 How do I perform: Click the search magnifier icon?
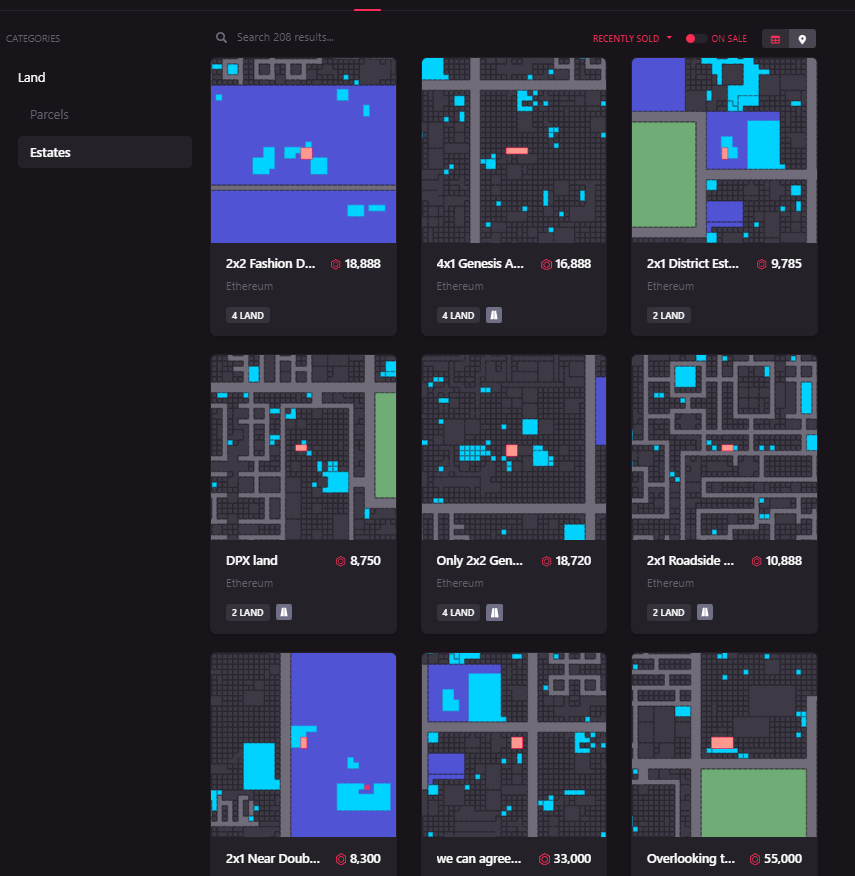coord(222,38)
